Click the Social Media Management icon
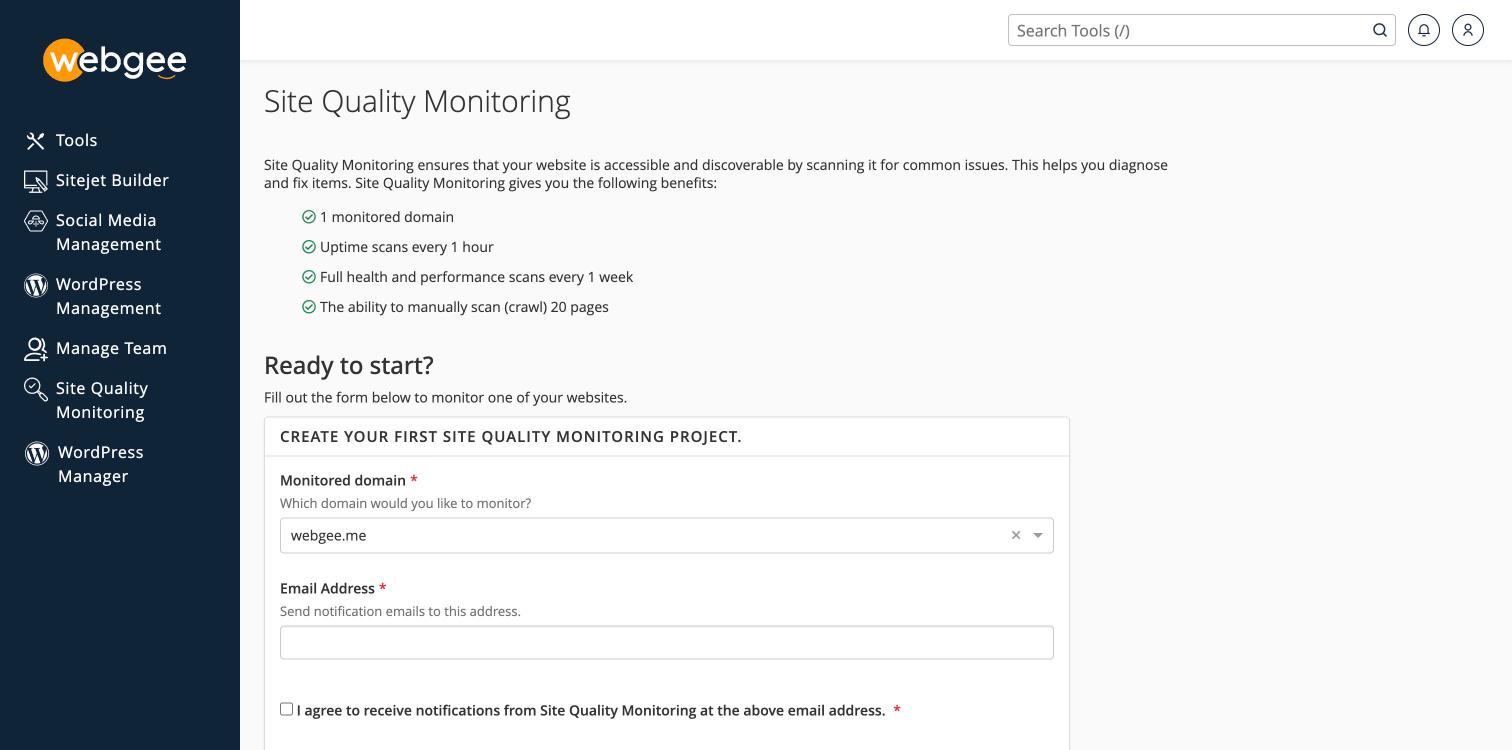The image size is (1512, 750). coord(36,221)
